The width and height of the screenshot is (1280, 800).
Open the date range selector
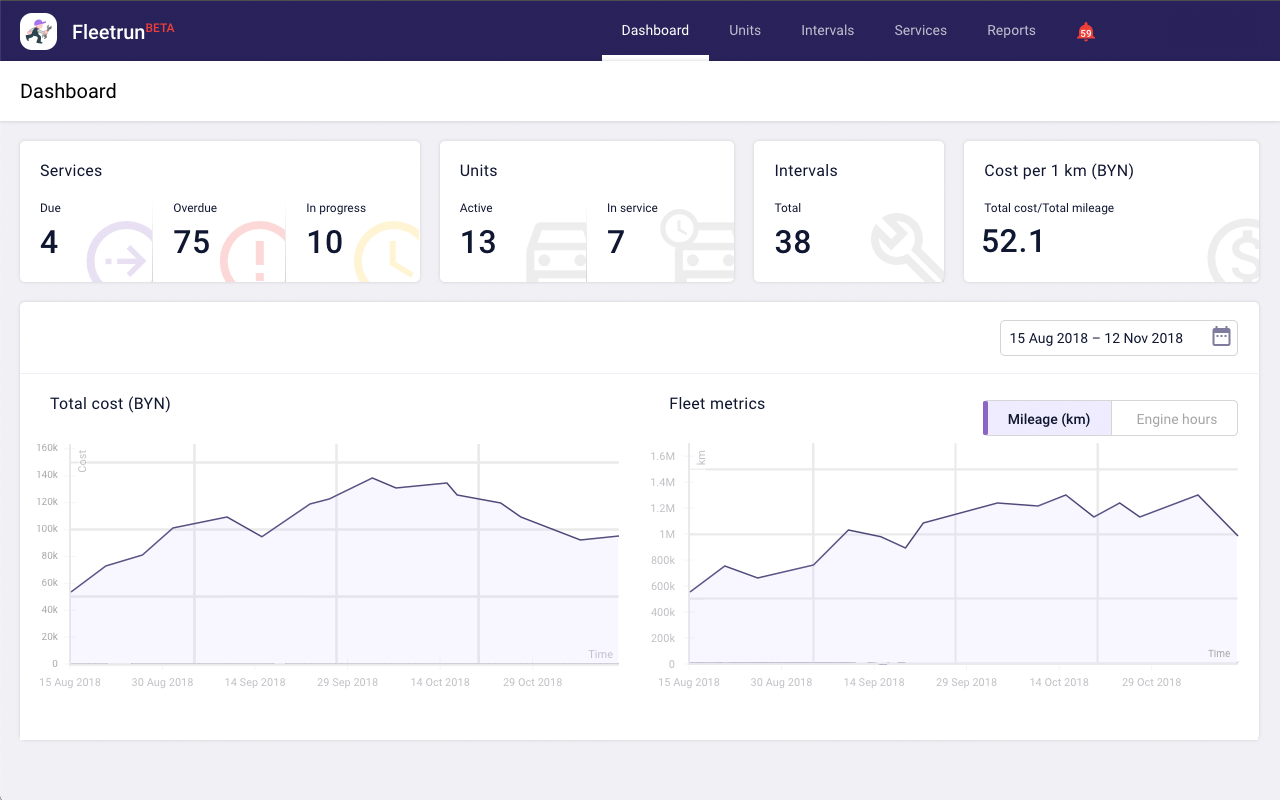pyautogui.click(x=1118, y=337)
